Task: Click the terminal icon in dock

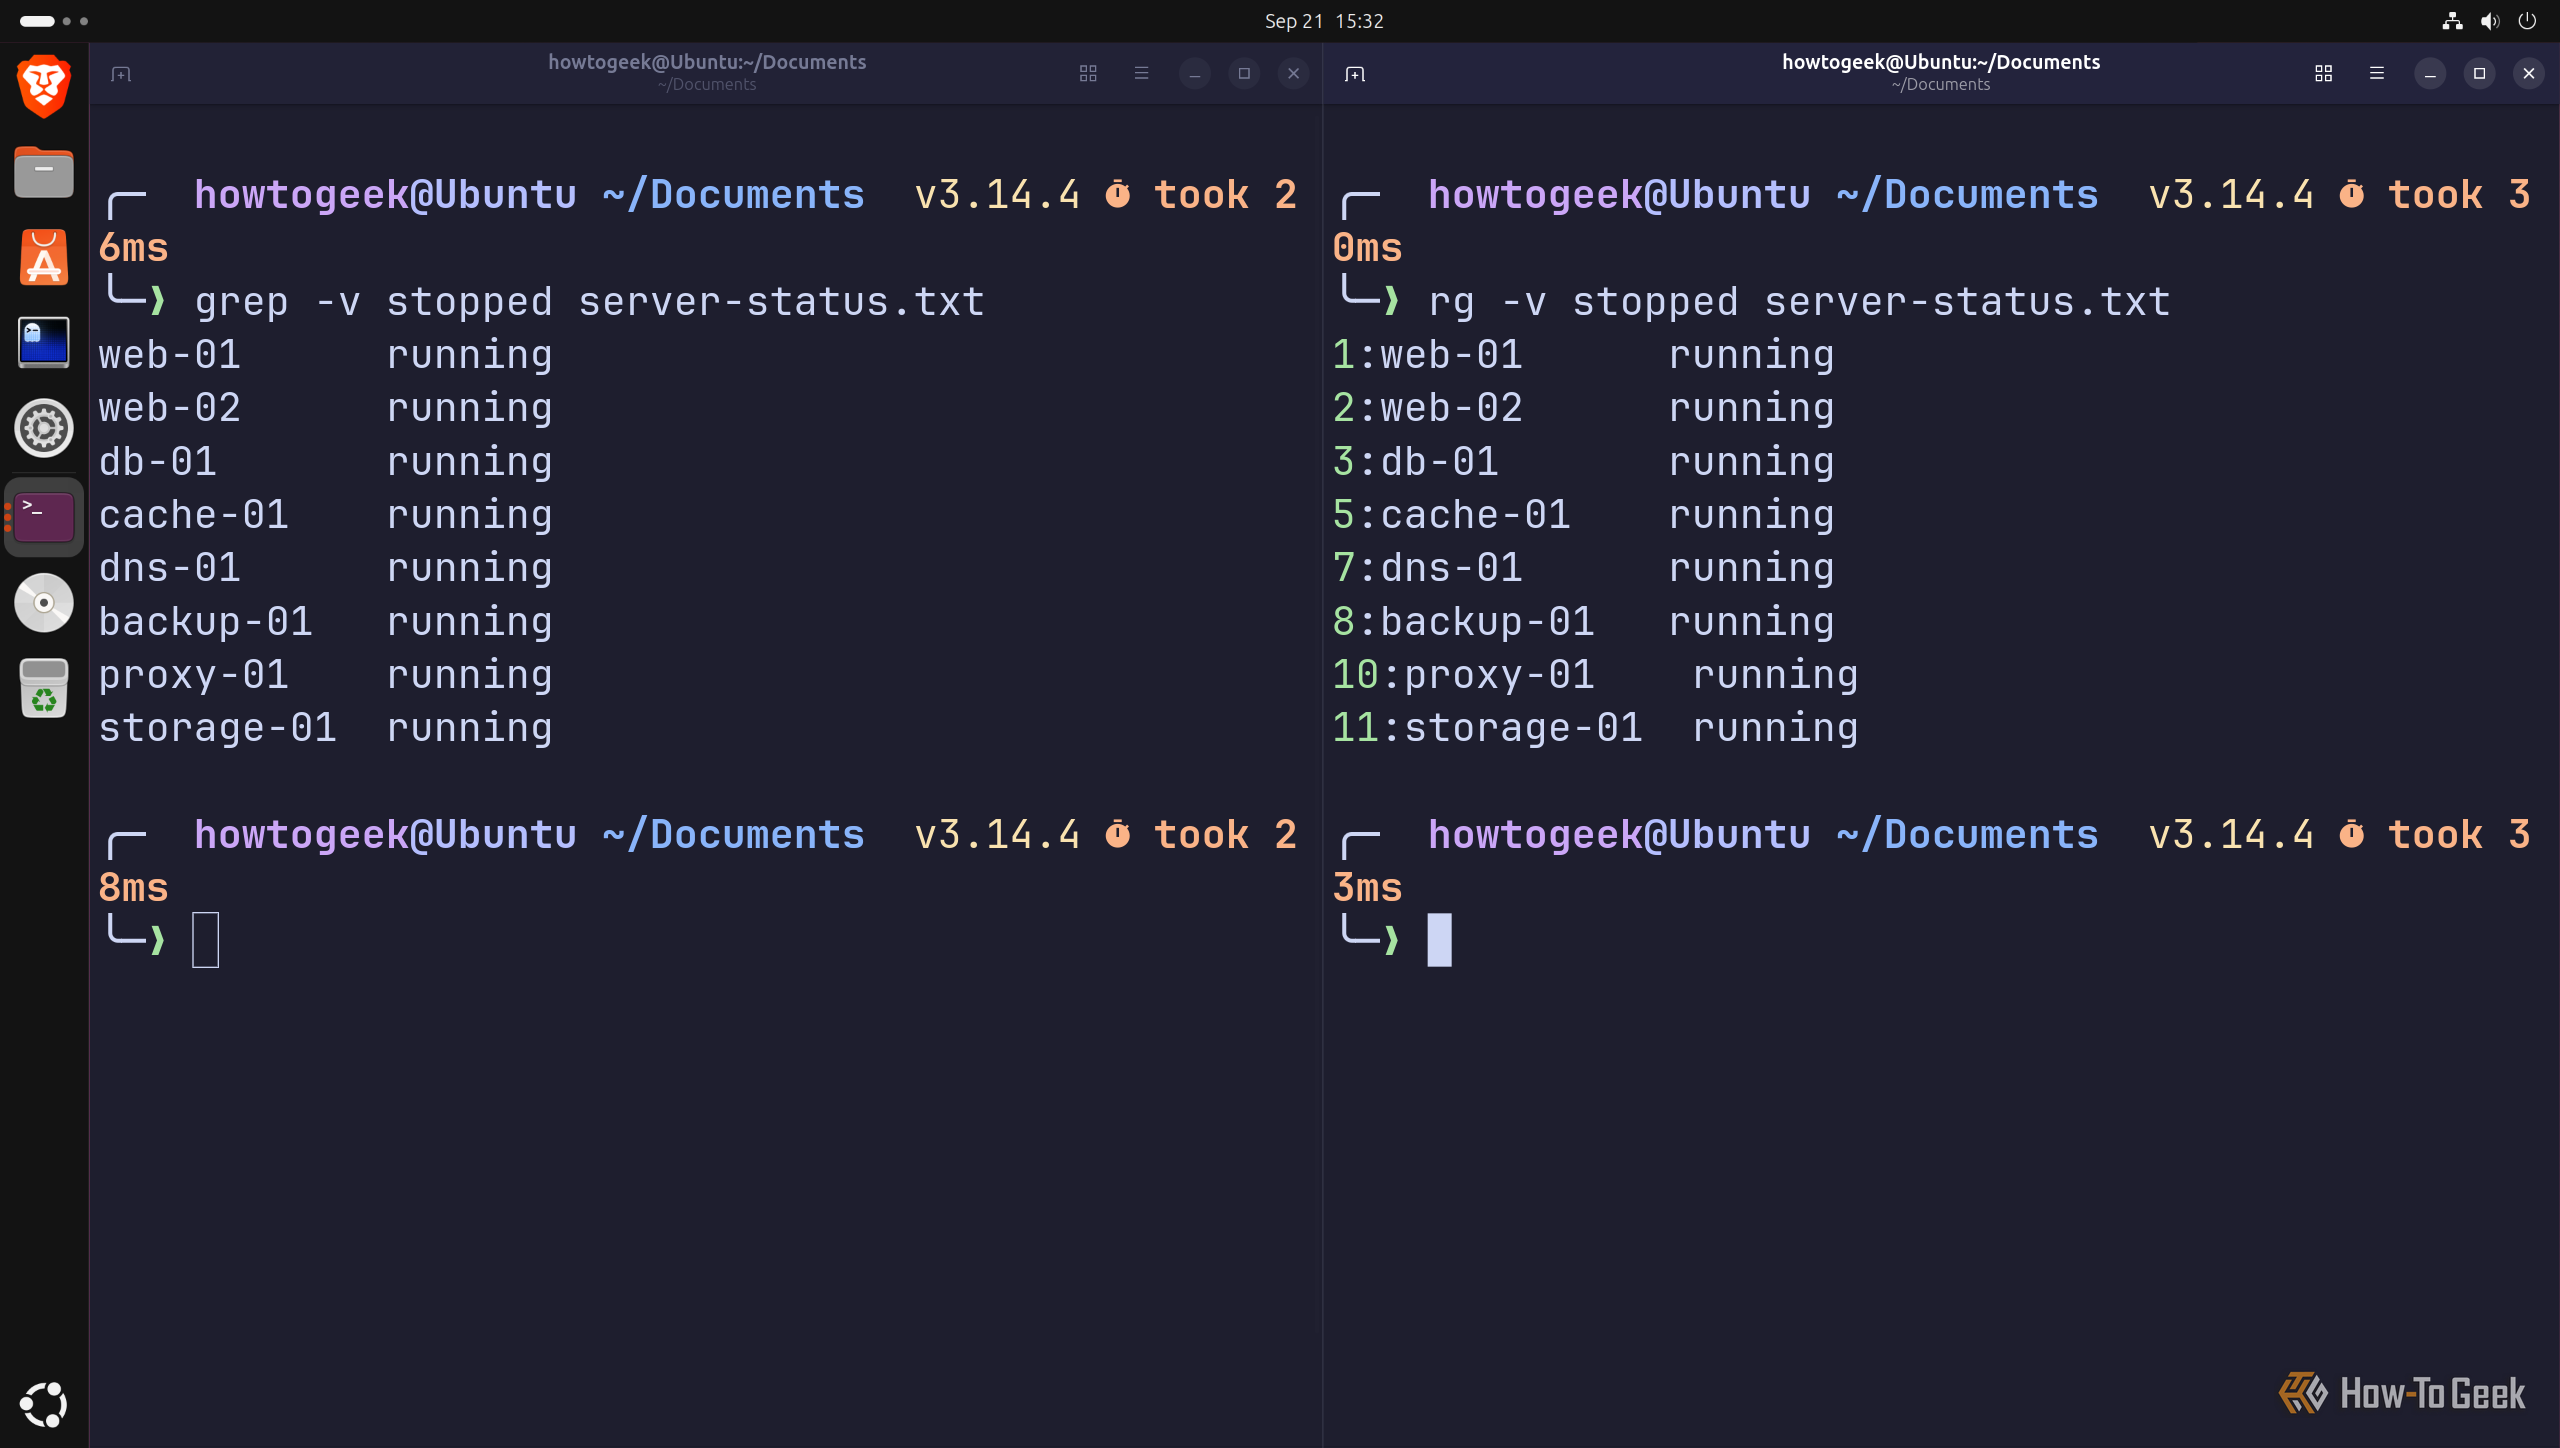Action: pyautogui.click(x=44, y=517)
